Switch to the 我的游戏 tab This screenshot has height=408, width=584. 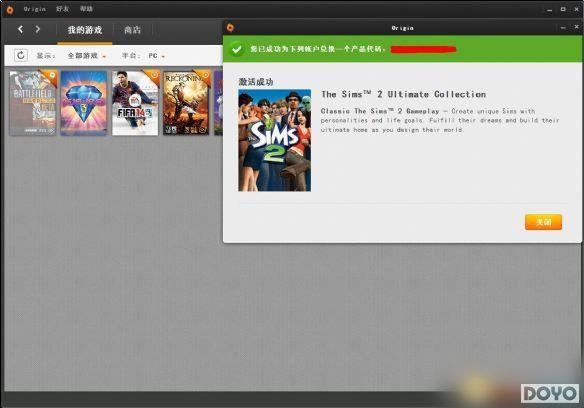pyautogui.click(x=85, y=30)
